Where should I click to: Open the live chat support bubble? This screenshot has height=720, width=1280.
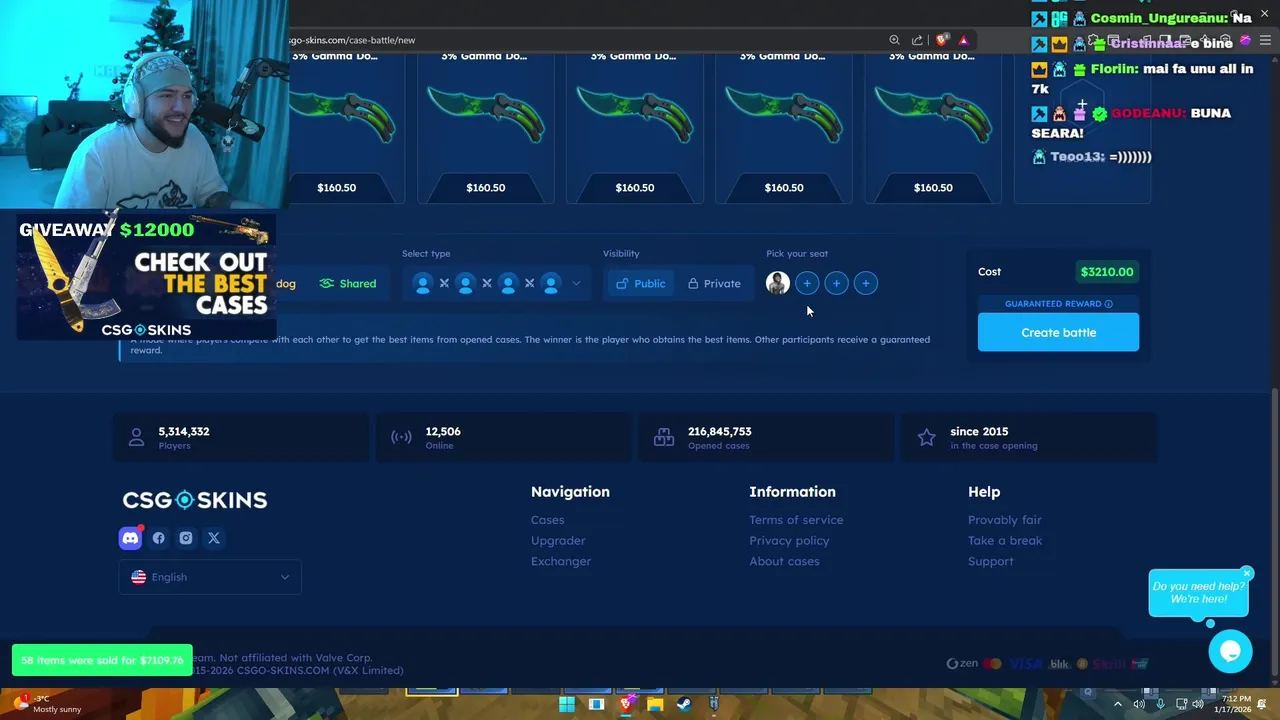tap(1230, 652)
